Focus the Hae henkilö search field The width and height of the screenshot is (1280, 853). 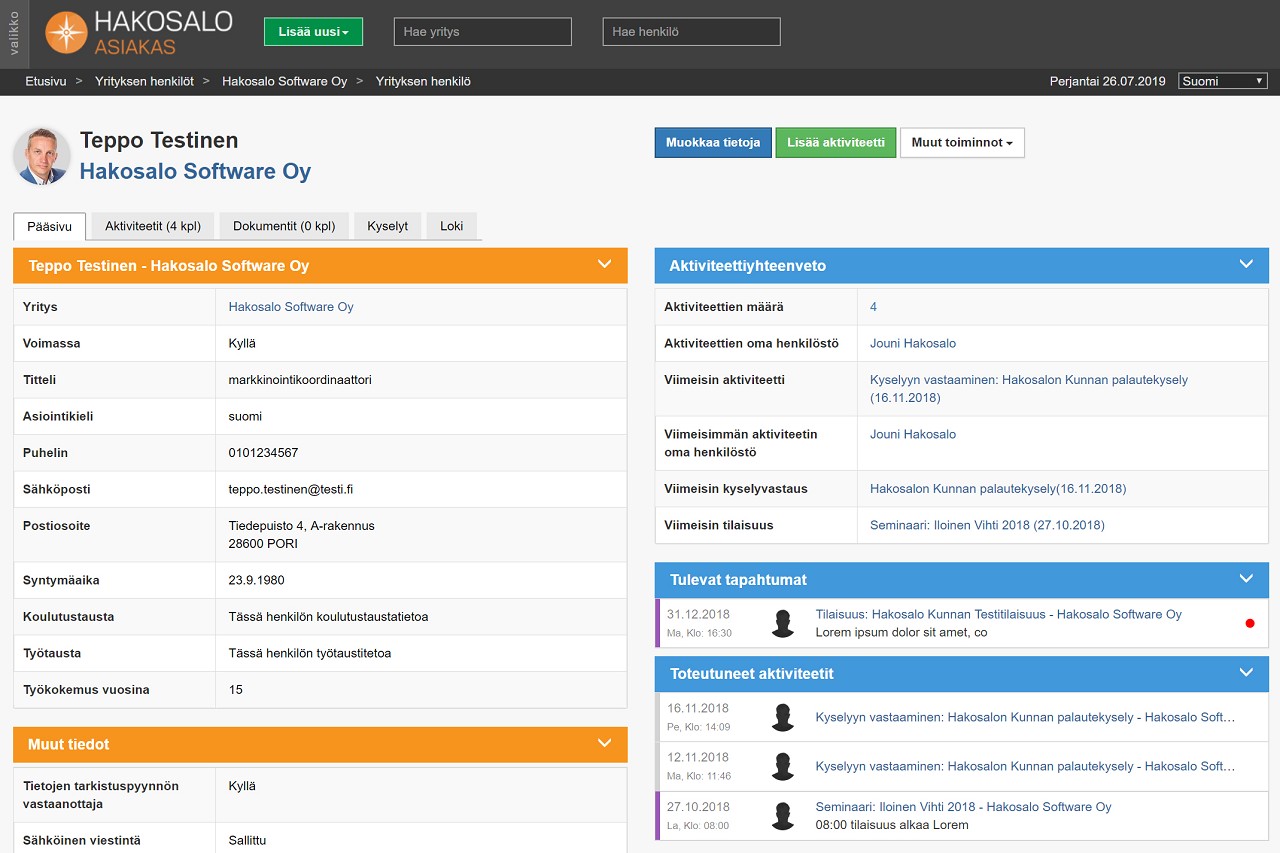click(692, 32)
